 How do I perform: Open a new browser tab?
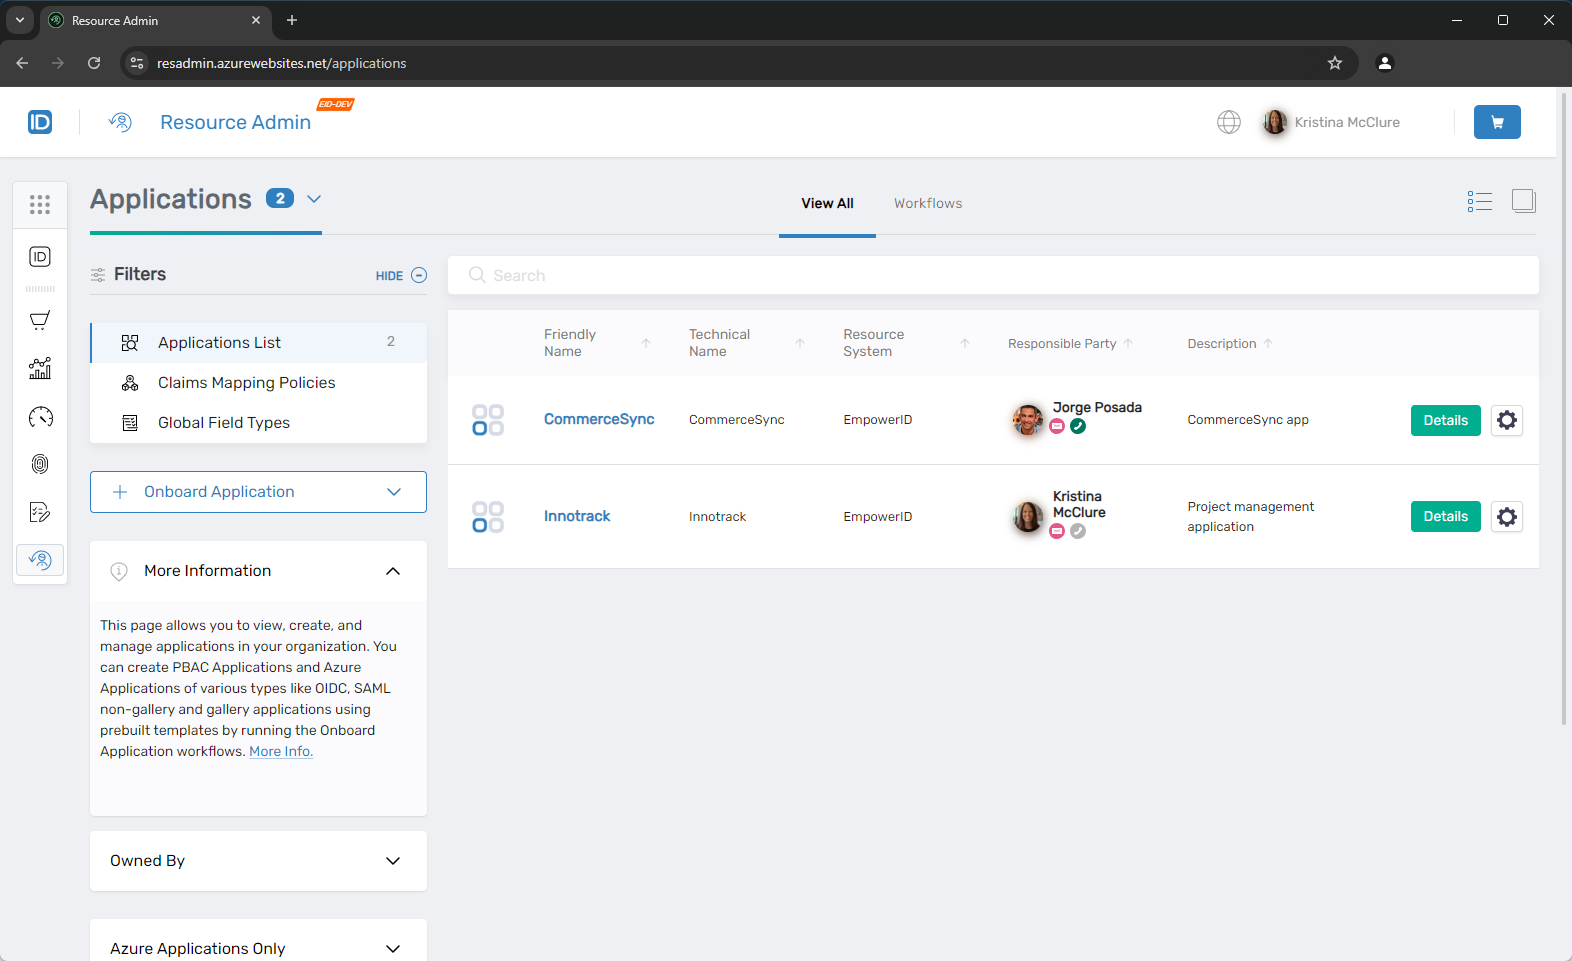(292, 20)
